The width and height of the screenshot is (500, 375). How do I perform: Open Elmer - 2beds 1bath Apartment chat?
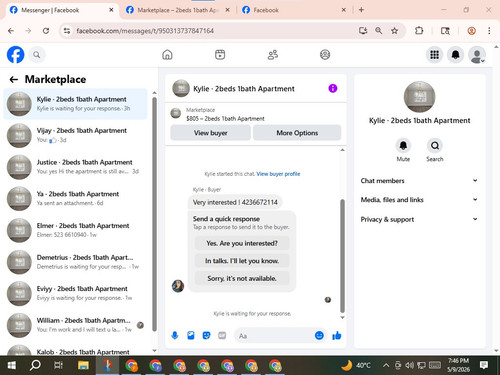[x=75, y=230]
